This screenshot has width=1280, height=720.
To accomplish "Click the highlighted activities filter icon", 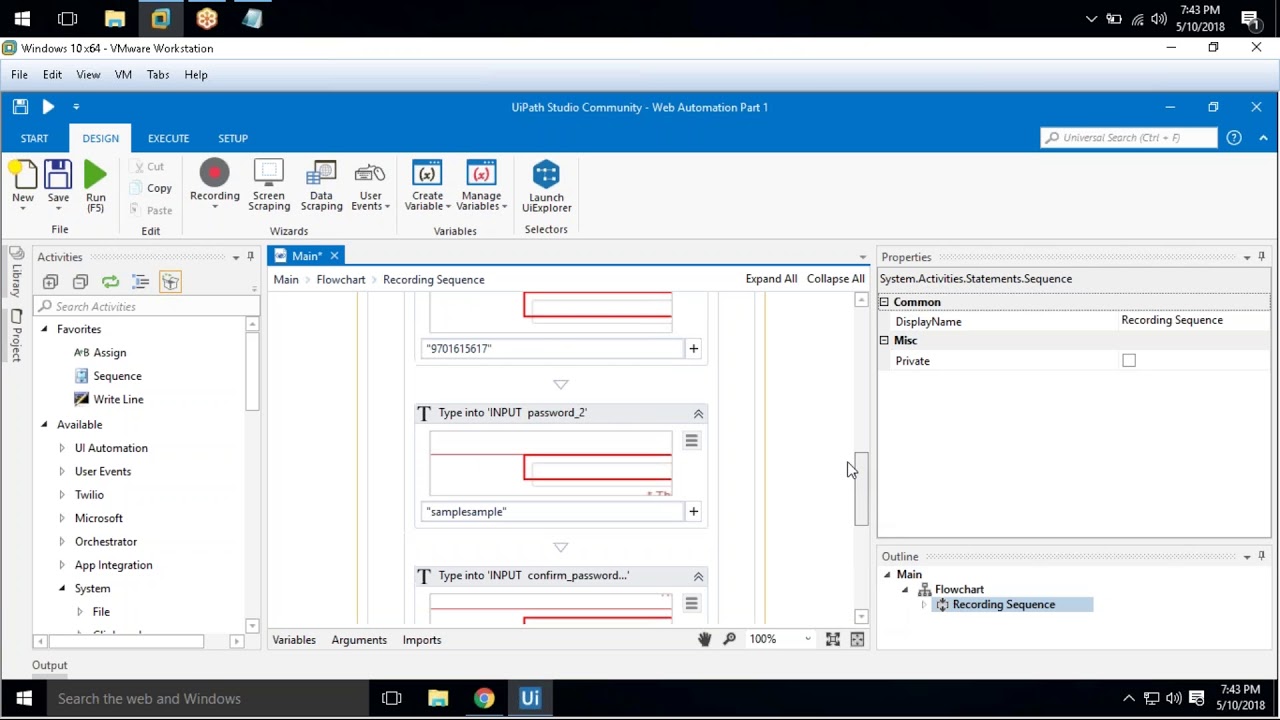I will (170, 282).
